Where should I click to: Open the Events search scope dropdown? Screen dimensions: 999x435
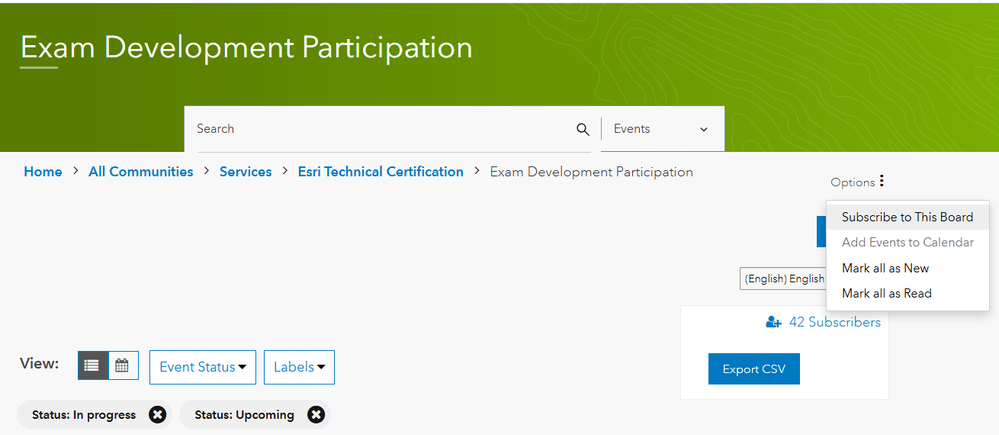[x=661, y=129]
